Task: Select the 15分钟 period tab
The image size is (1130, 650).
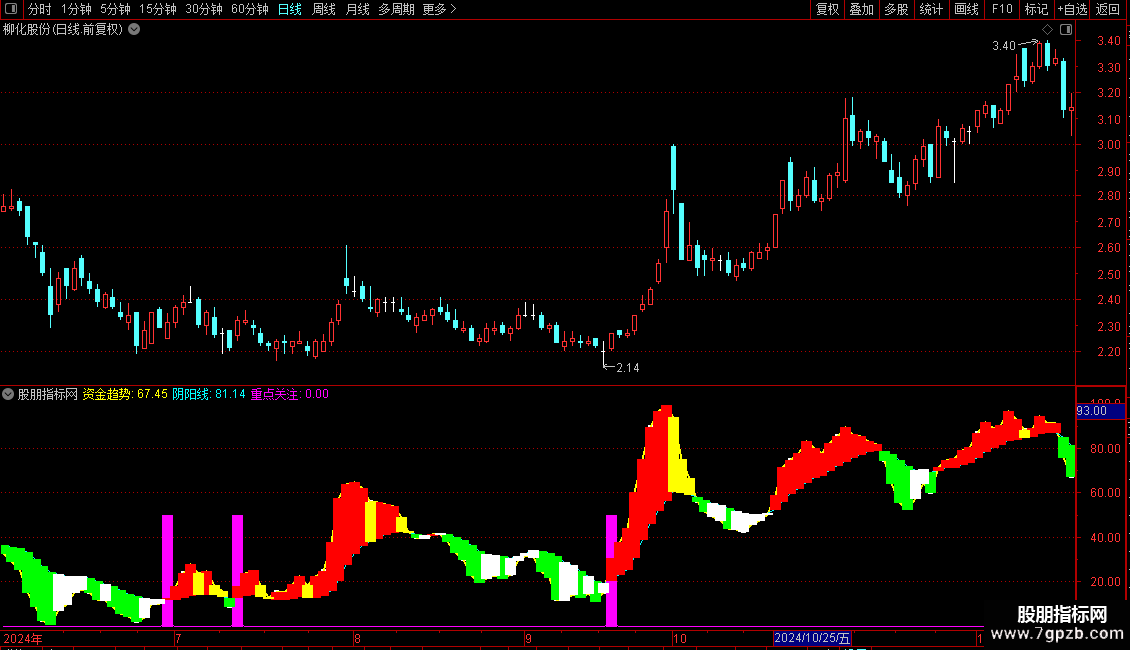Action: 158,9
